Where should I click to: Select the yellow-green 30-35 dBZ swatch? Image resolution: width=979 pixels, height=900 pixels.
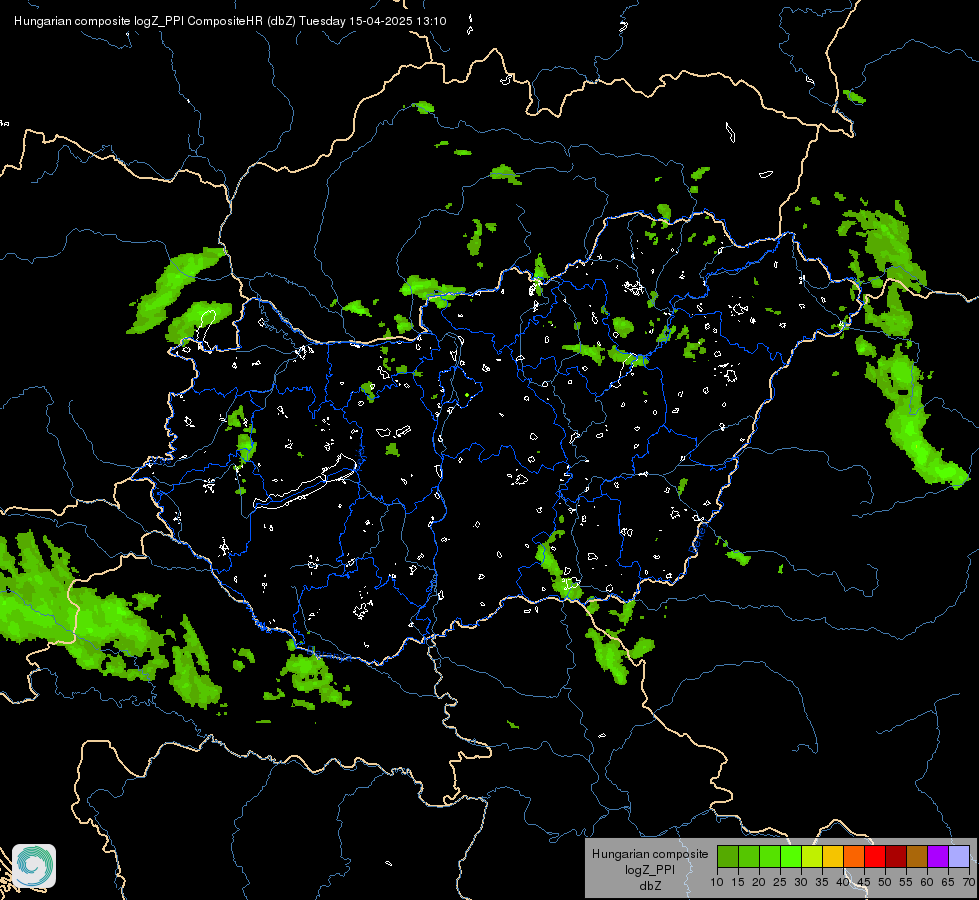pyautogui.click(x=812, y=856)
